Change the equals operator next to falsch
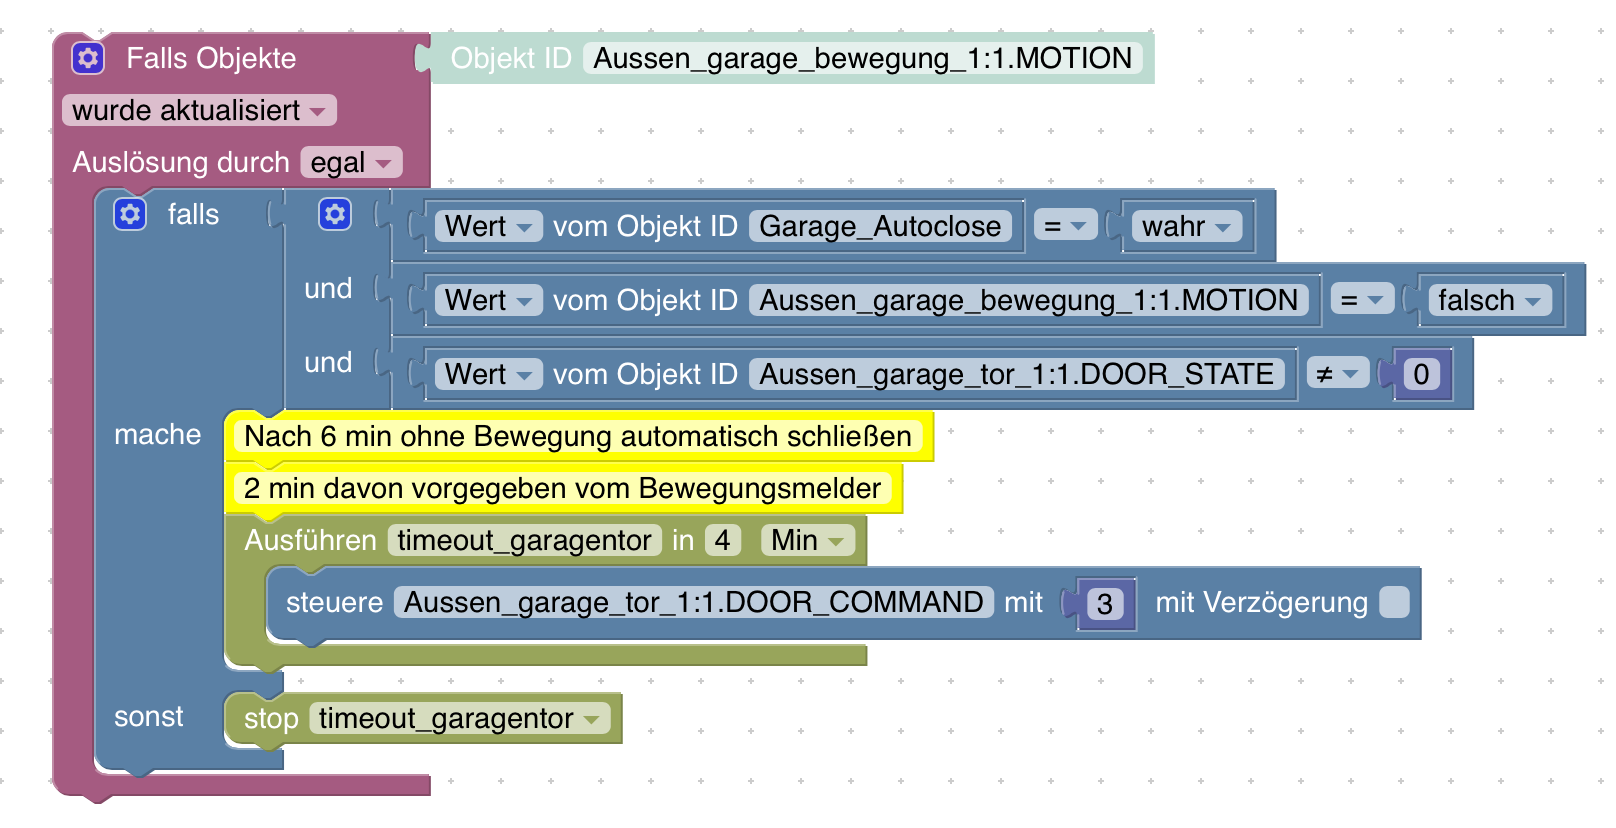 [x=1361, y=300]
